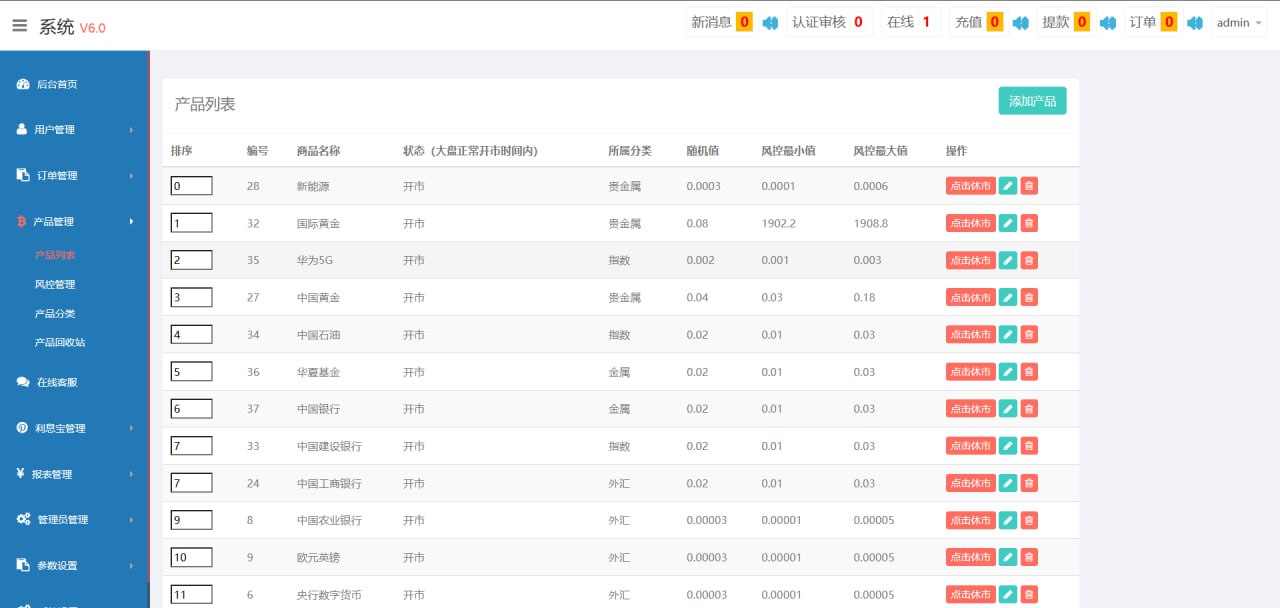Expand the 用户管理 sidebar menu

coord(74,130)
